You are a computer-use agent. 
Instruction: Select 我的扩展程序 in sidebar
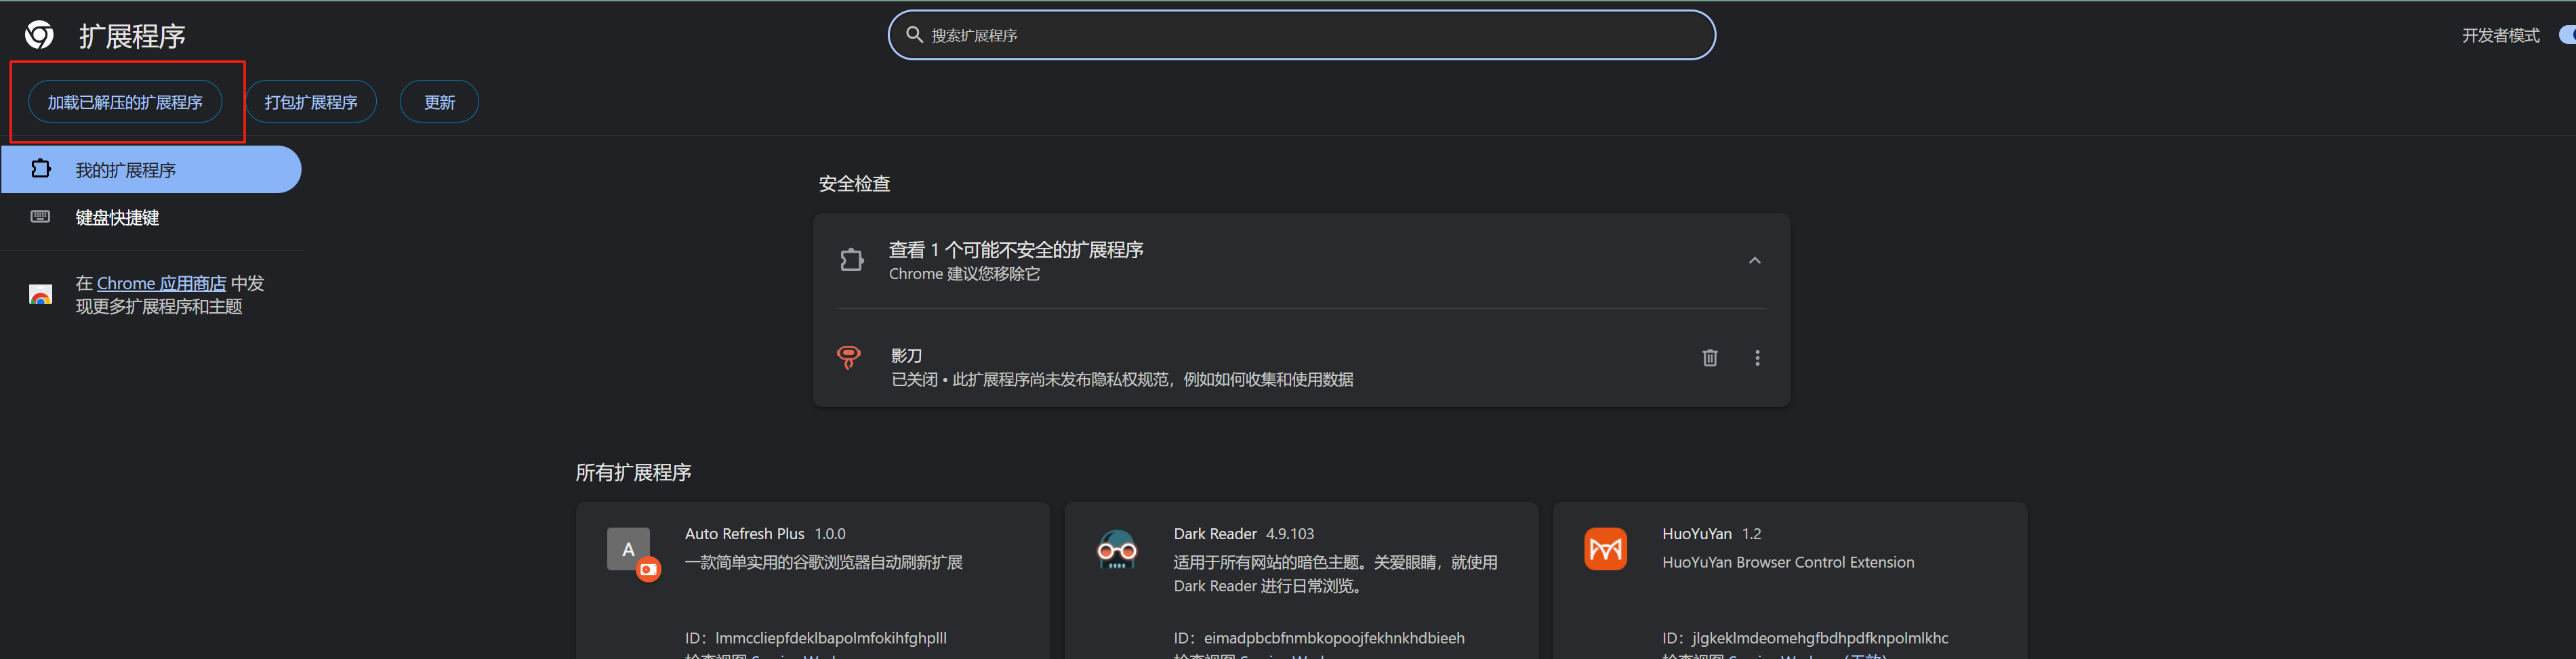click(151, 169)
